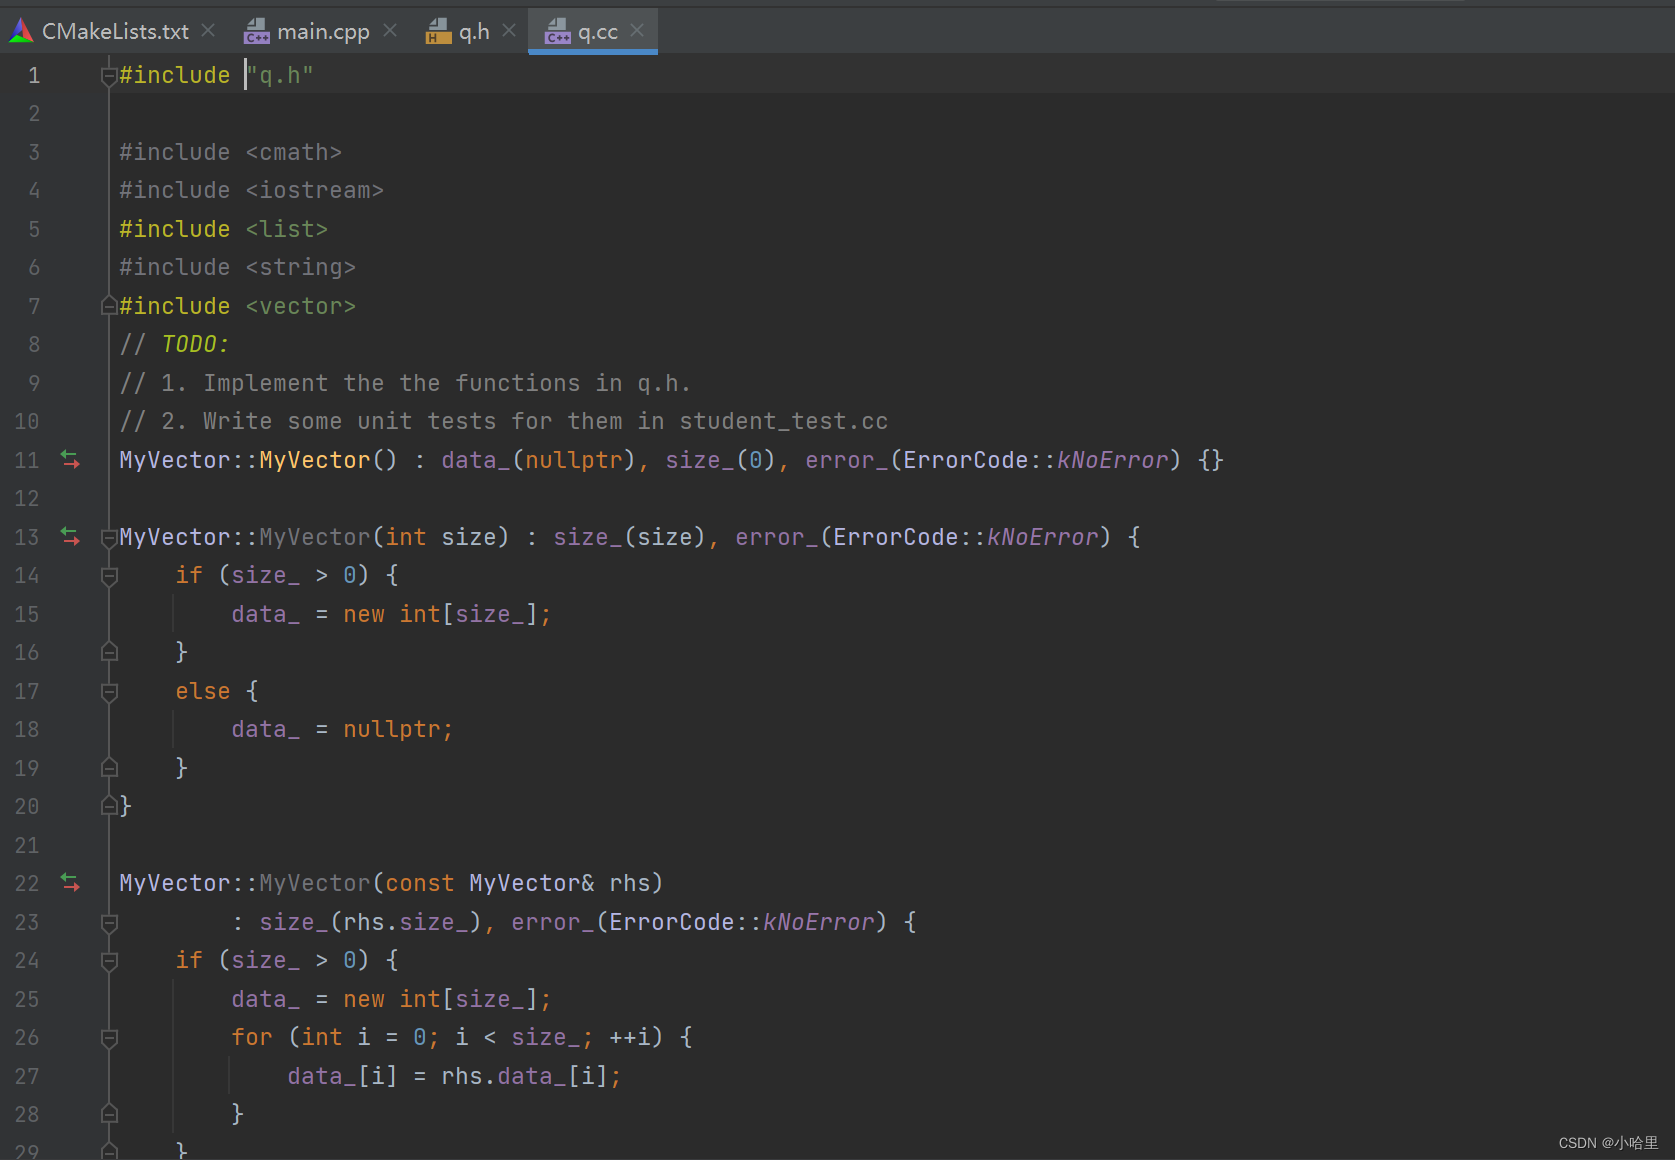The height and width of the screenshot is (1160, 1675).
Task: Open the main.cpp editor tab
Action: [323, 31]
